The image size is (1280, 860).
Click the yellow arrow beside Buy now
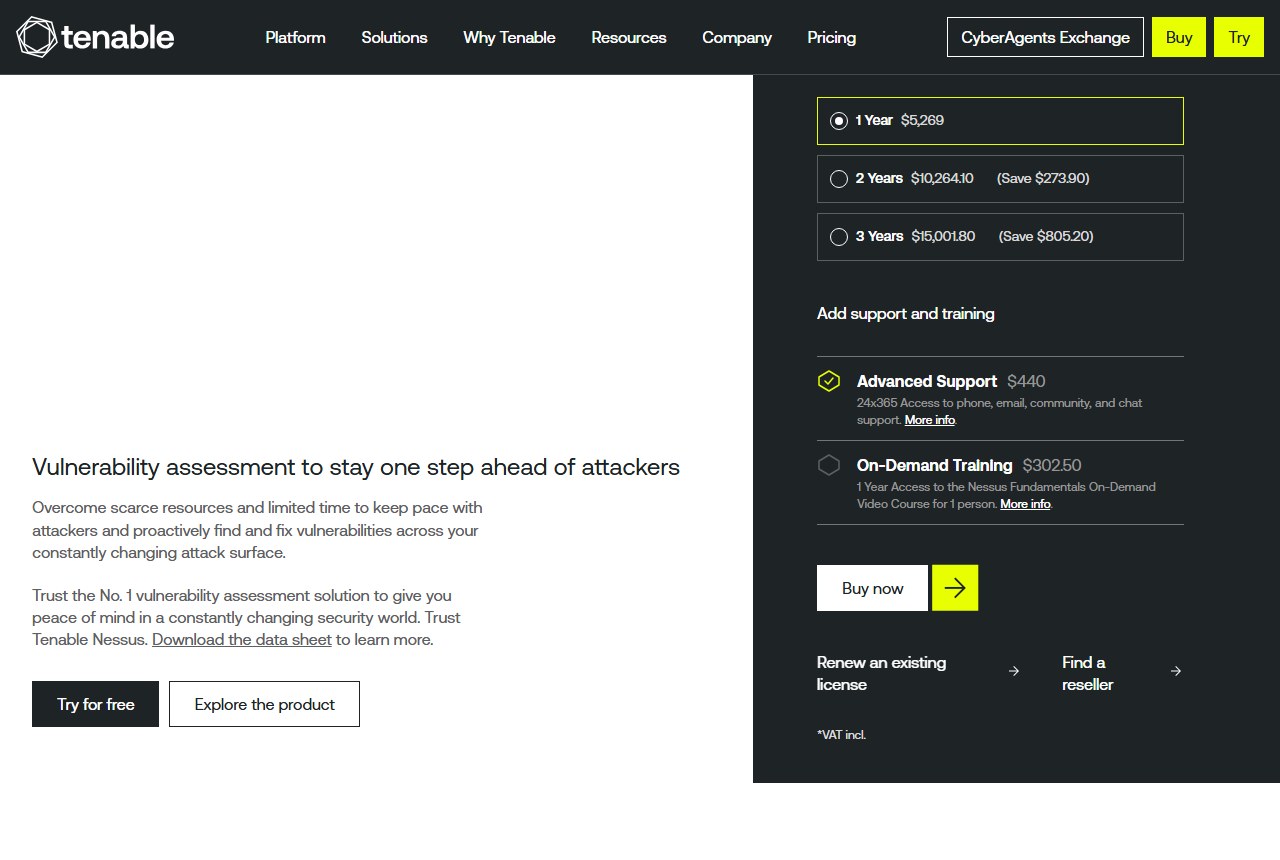[x=955, y=588]
